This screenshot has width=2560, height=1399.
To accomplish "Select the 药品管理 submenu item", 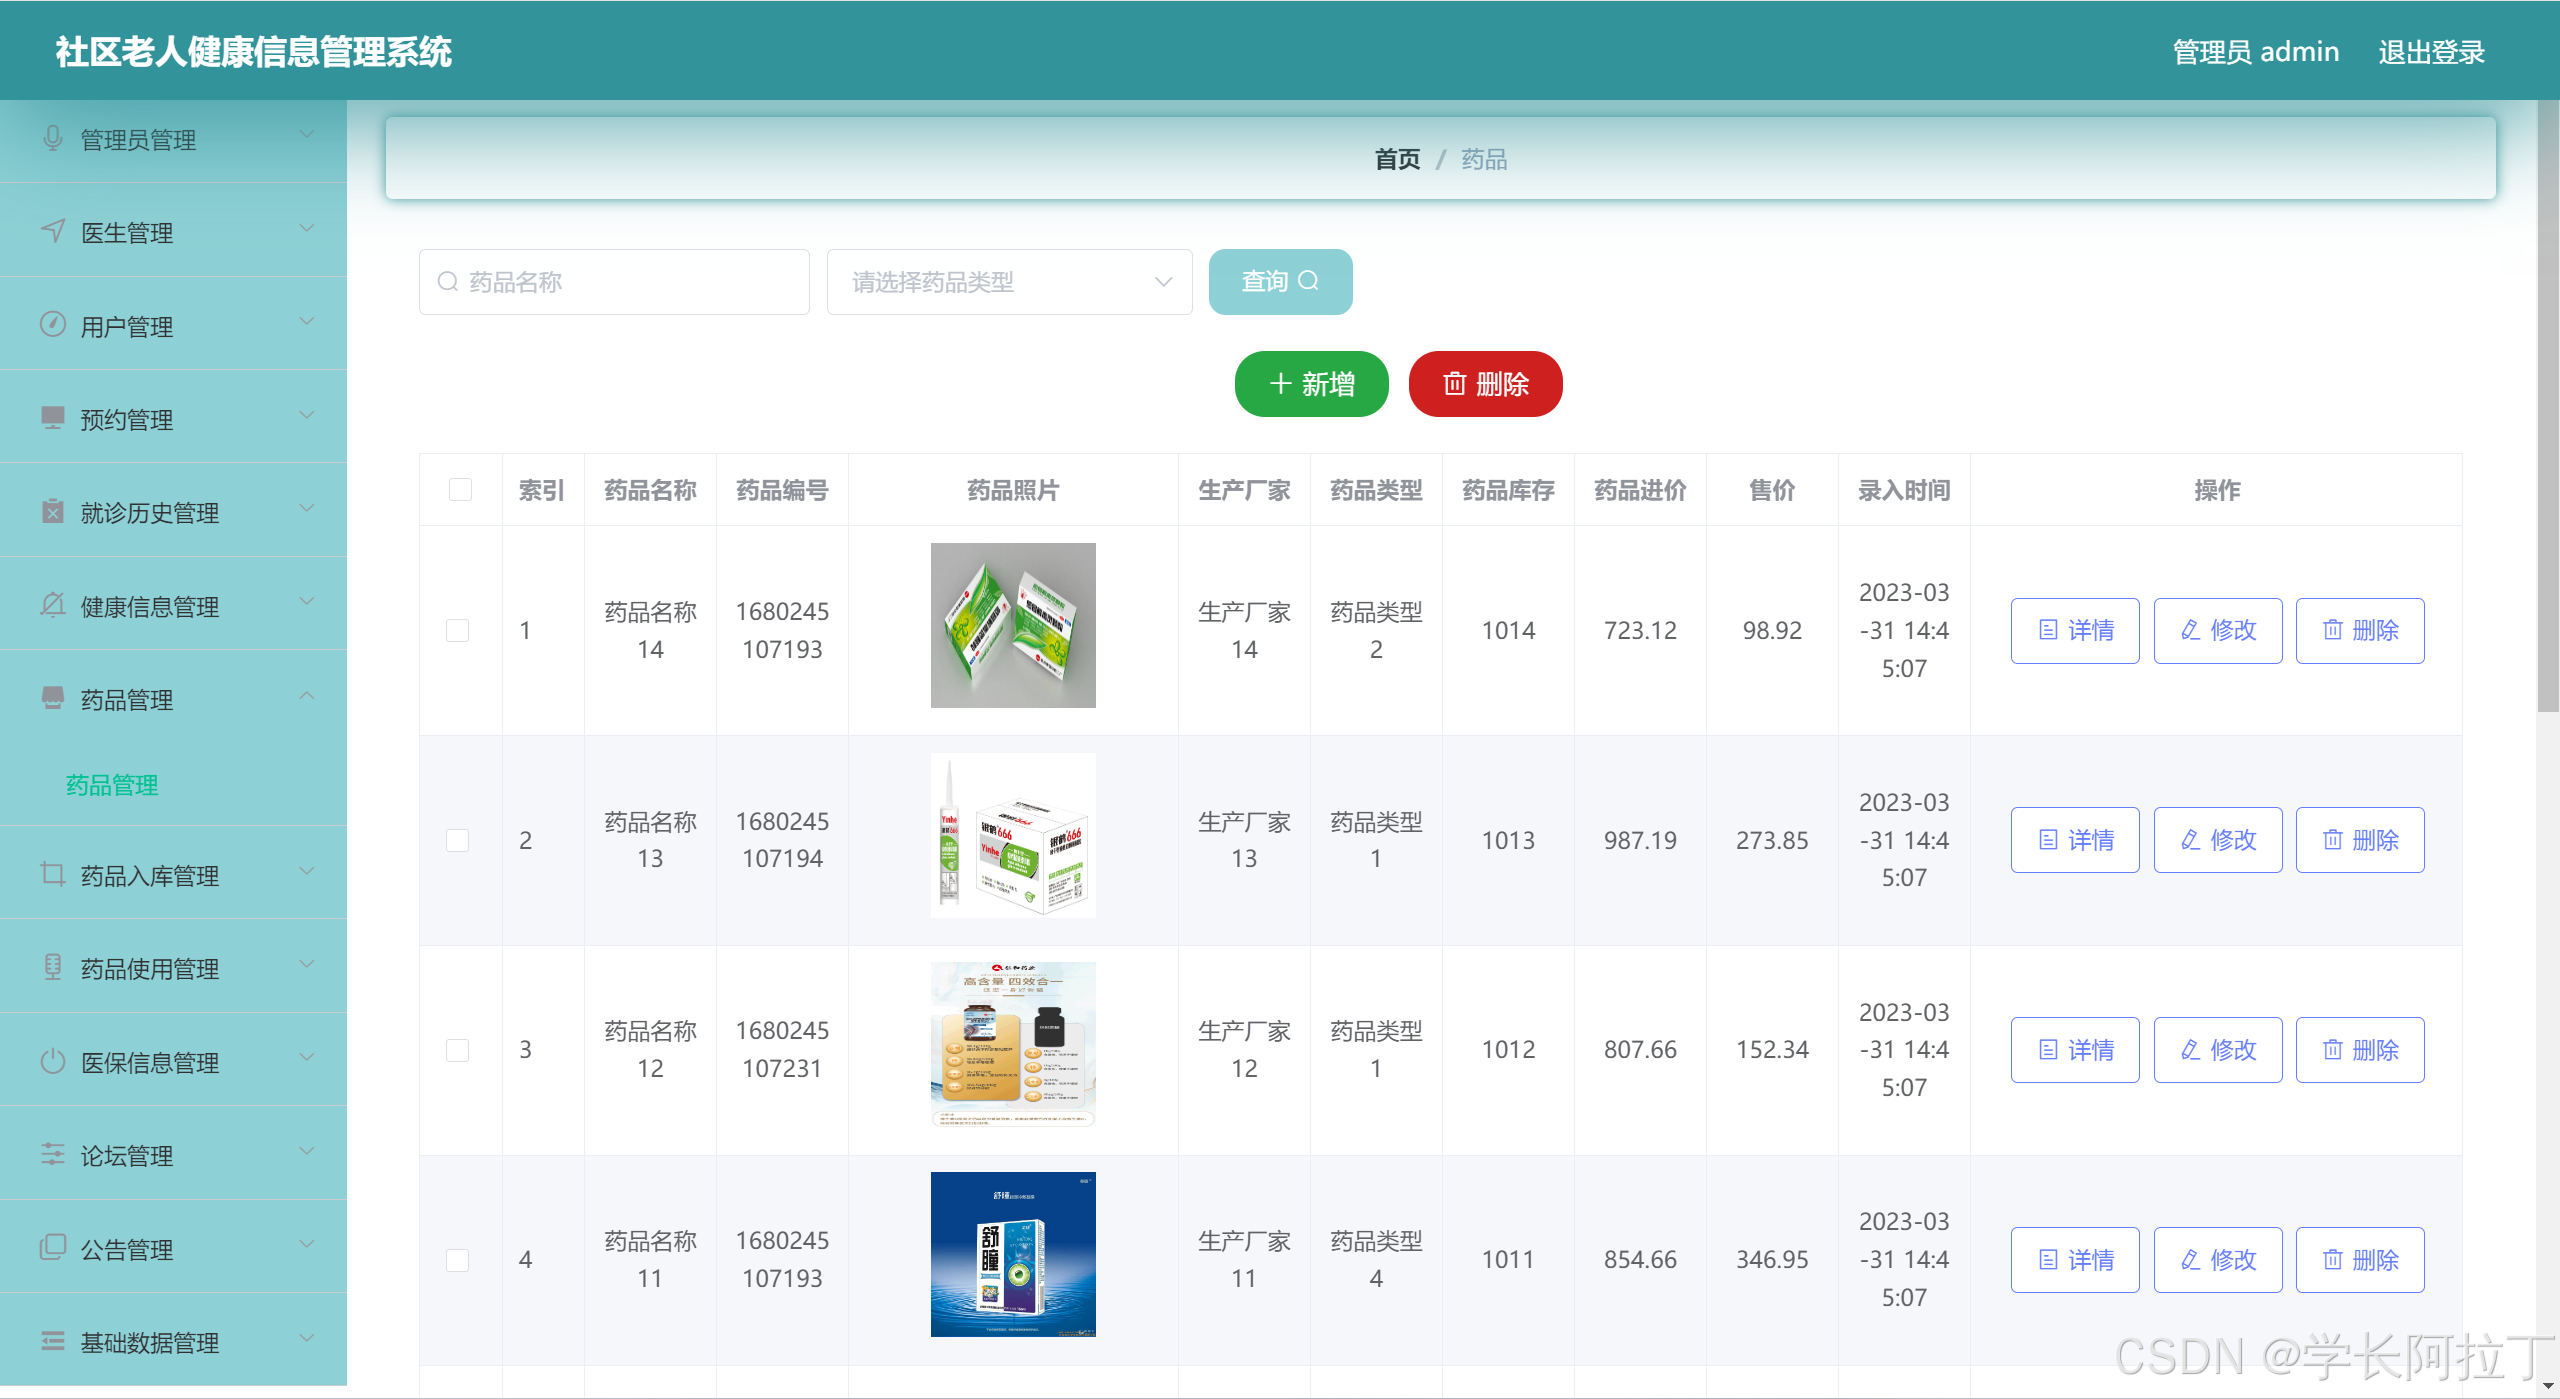I will (112, 786).
